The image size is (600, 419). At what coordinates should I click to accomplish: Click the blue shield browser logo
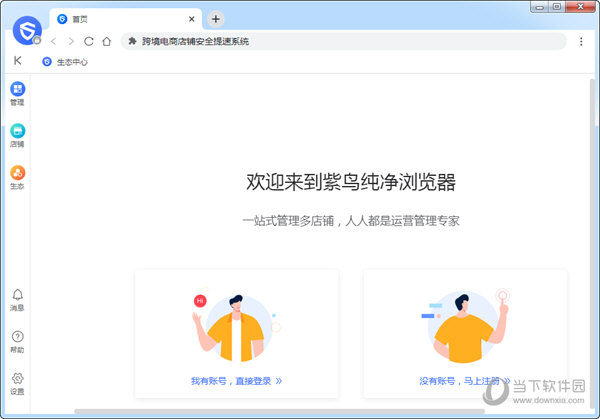click(x=27, y=30)
